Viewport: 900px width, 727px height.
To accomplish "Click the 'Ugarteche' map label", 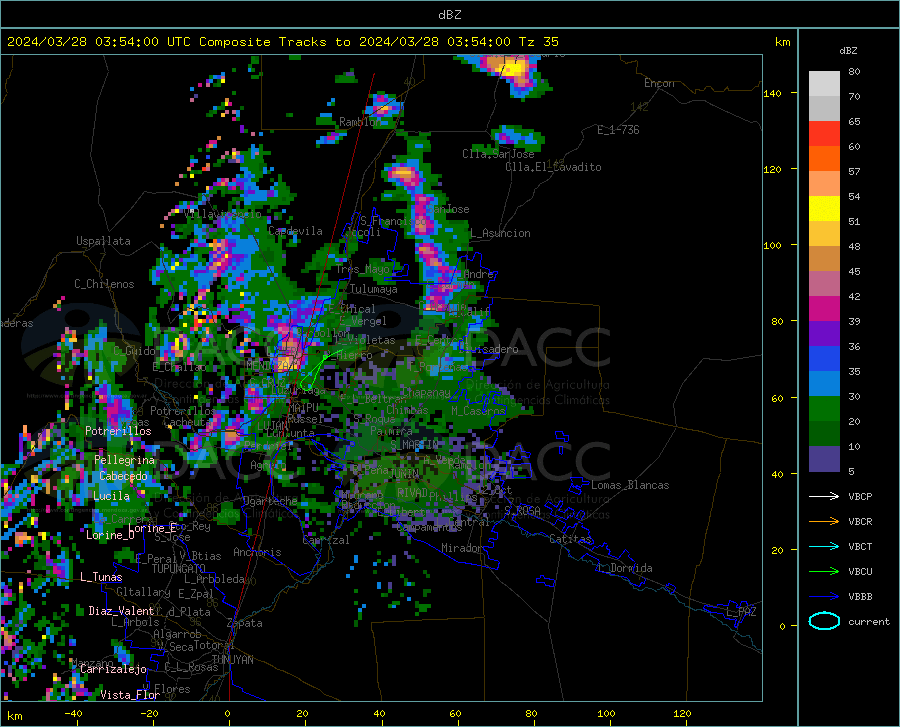I will 270,501.
